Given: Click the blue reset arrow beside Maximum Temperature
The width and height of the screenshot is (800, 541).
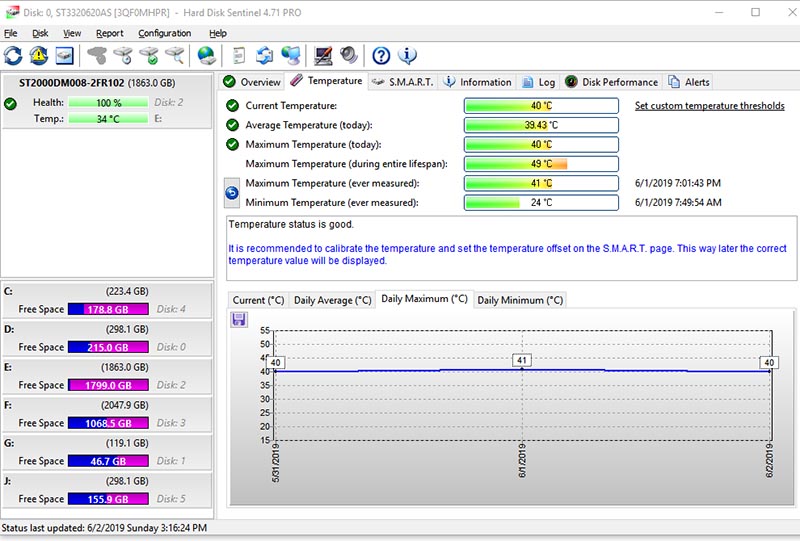Looking at the screenshot, I should pos(232,193).
